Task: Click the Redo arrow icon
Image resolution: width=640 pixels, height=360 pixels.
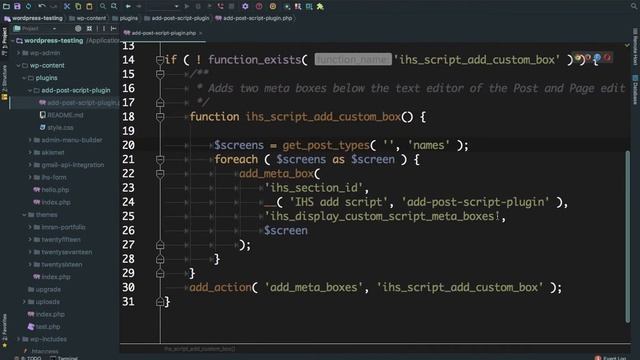Action: click(x=53, y=6)
